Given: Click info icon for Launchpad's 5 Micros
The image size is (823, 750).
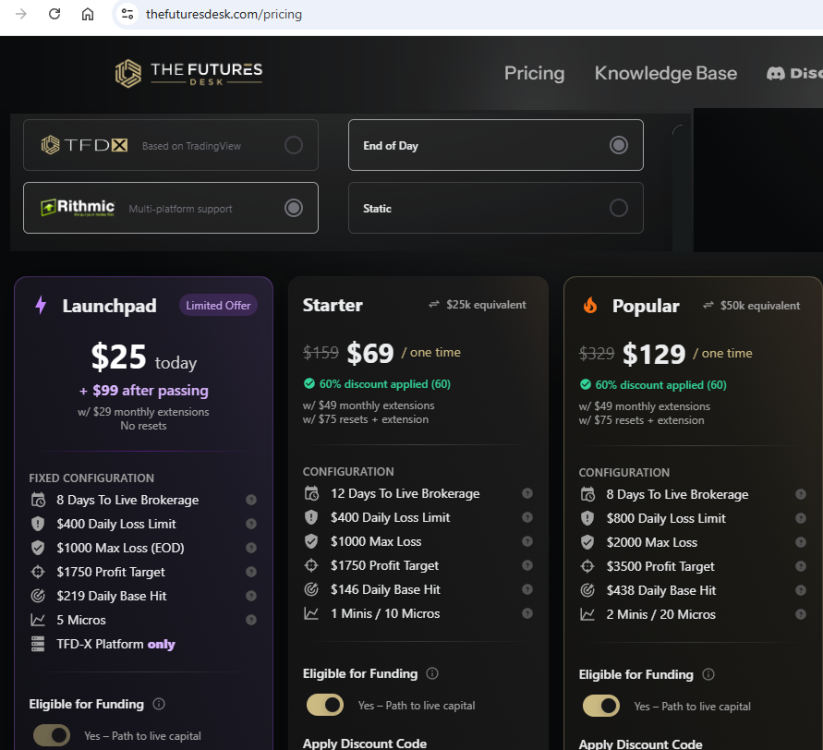Looking at the screenshot, I should pyautogui.click(x=251, y=620).
